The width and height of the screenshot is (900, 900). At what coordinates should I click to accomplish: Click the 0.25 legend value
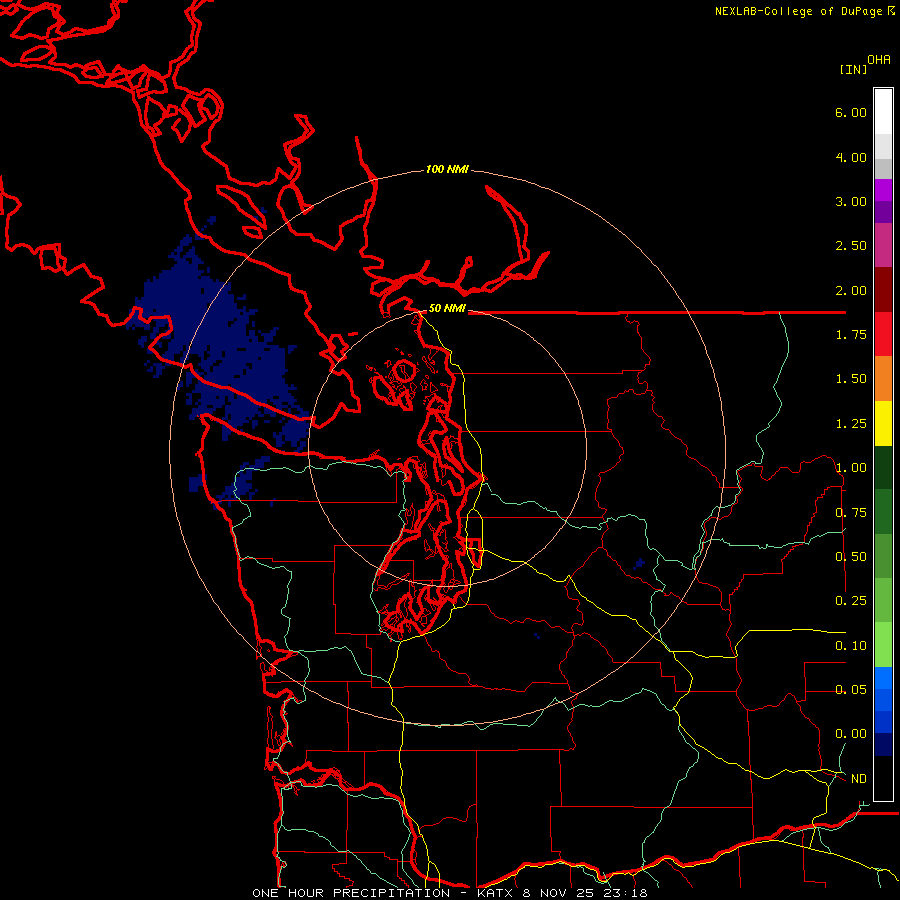coord(851,601)
